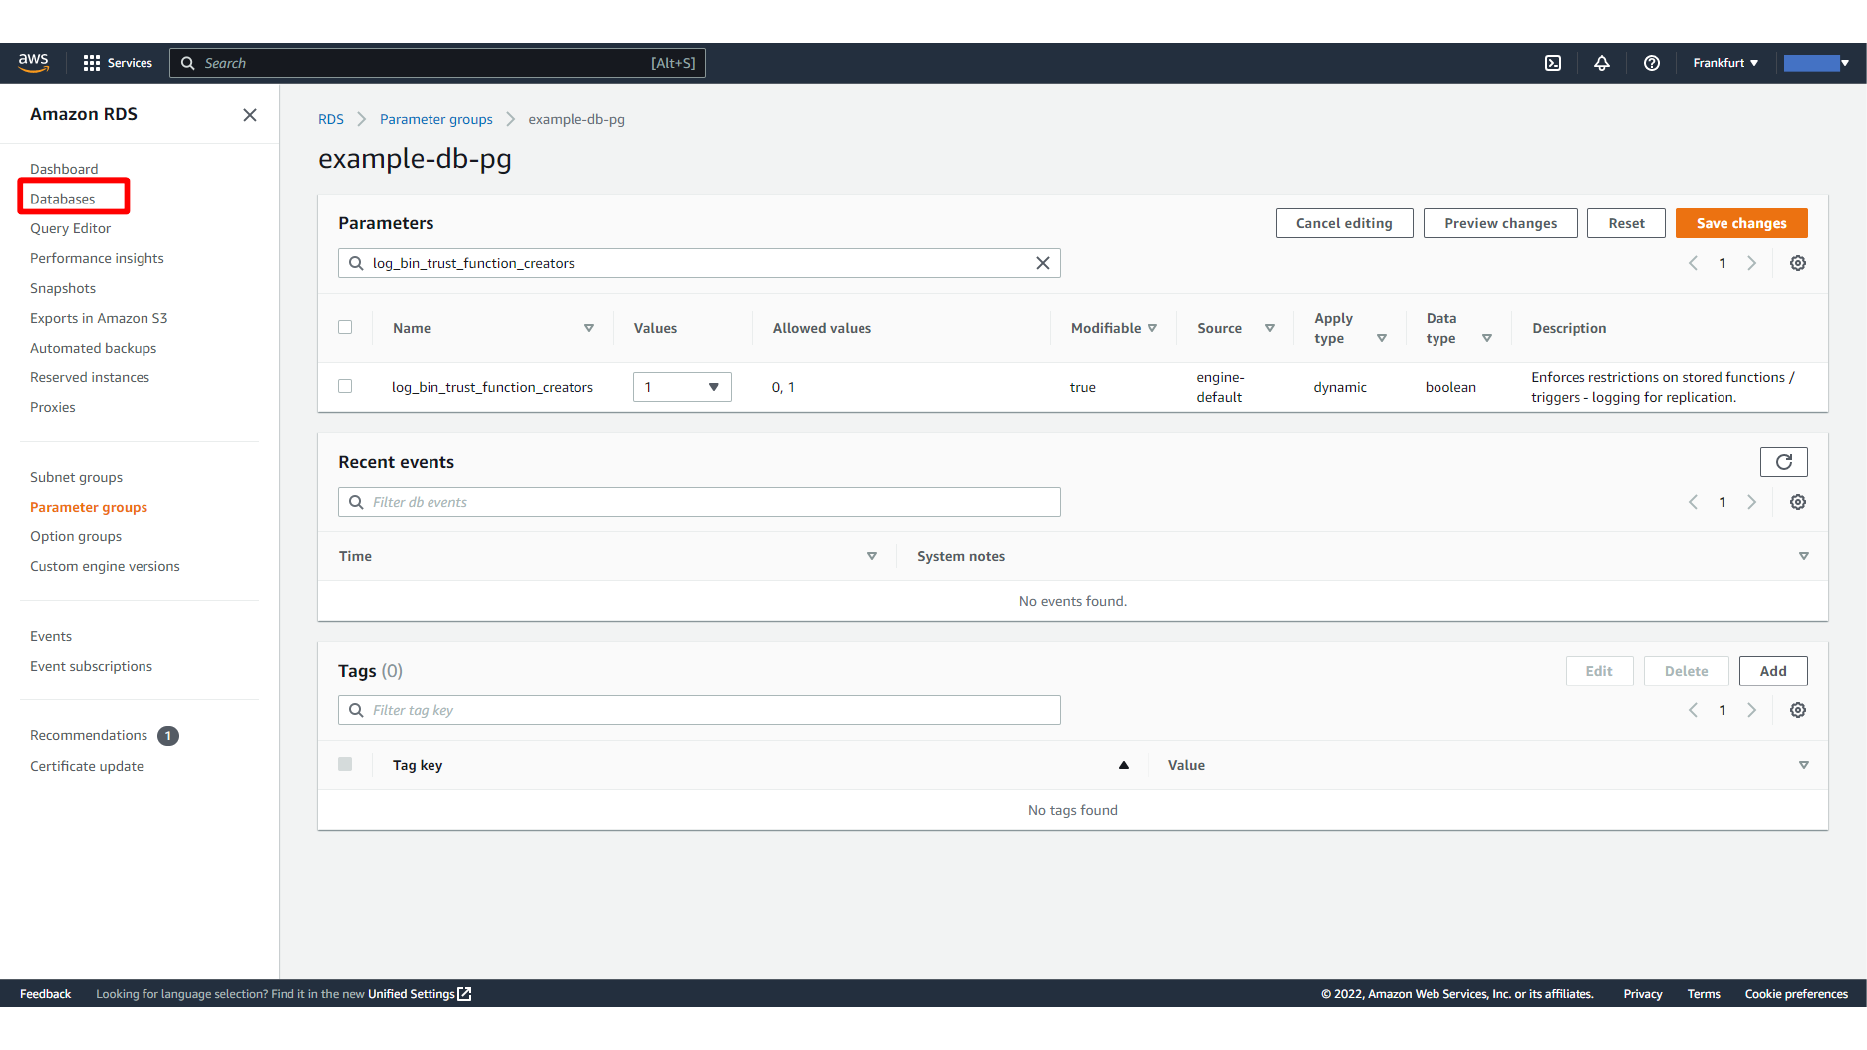Open the Source column filter
This screenshot has height=1050, width=1867.
(1270, 328)
